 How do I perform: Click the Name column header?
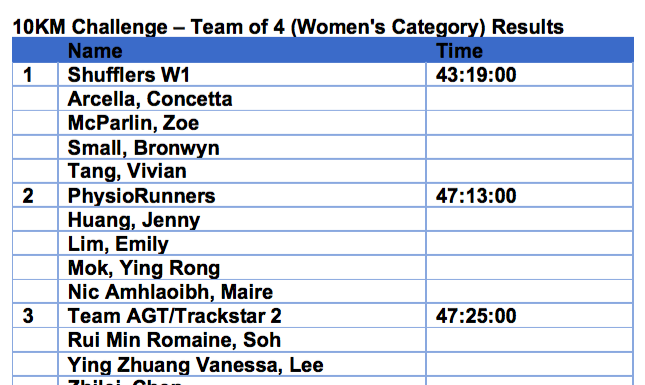point(95,51)
